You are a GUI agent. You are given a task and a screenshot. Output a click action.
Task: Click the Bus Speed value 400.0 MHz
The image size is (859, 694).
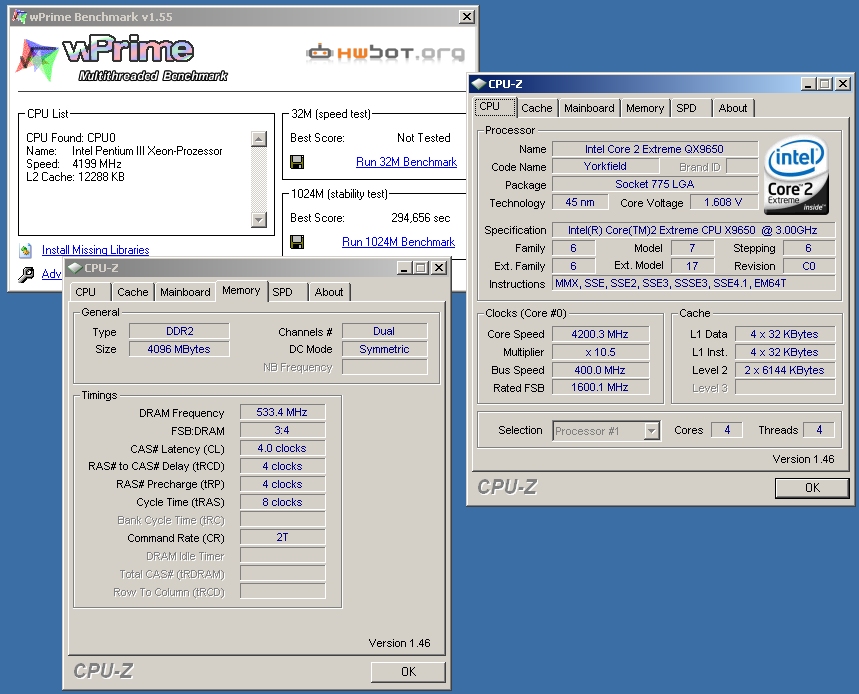click(x=600, y=370)
